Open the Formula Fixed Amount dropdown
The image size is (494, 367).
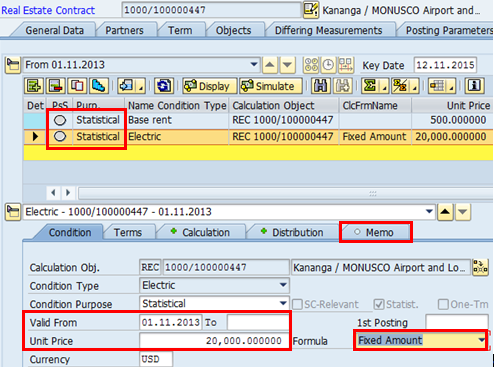(481, 340)
